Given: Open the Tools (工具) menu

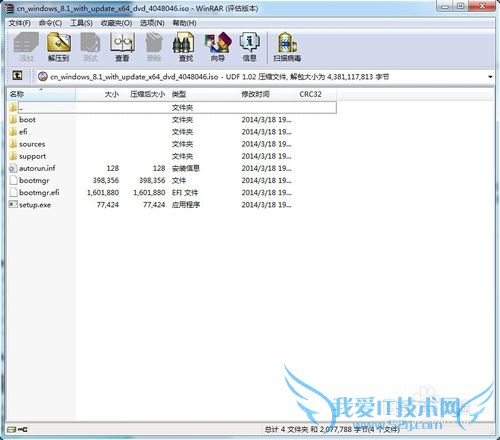Looking at the screenshot, I should coord(81,23).
